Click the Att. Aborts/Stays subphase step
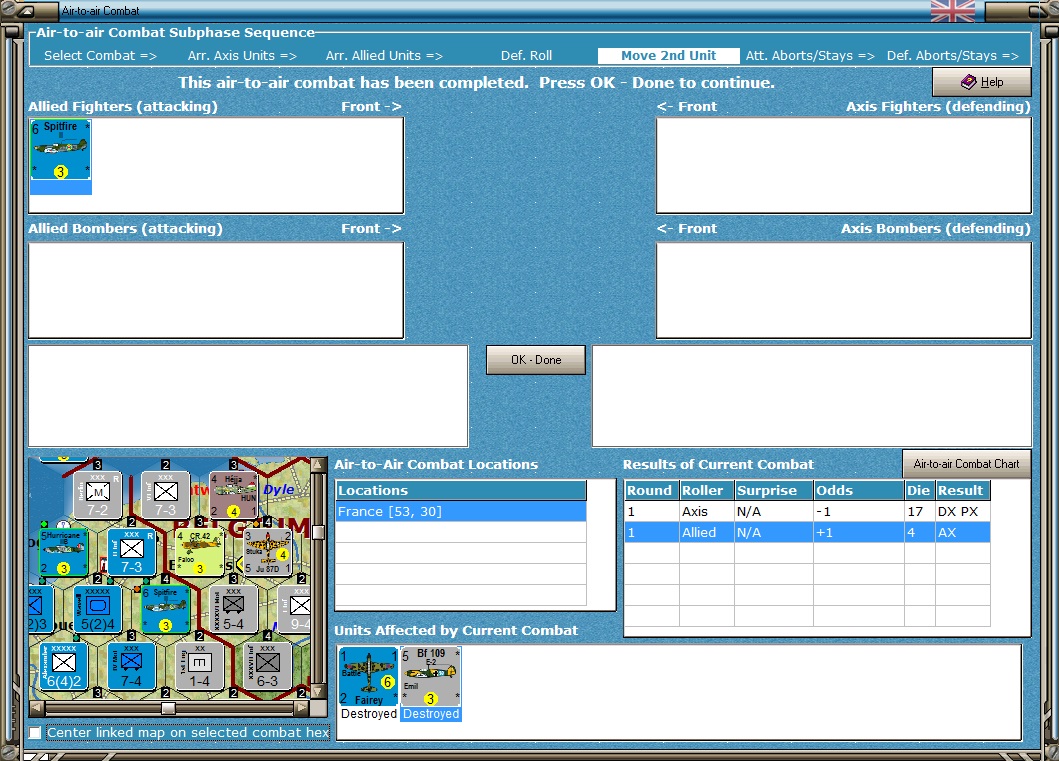This screenshot has width=1059, height=761. (810, 56)
